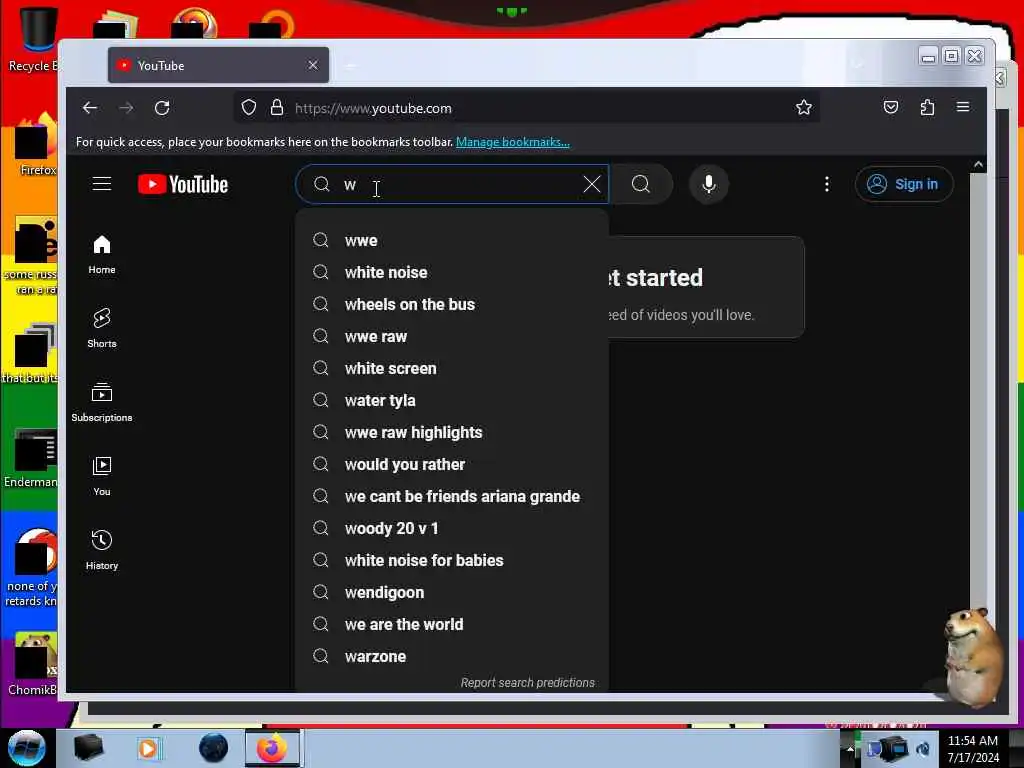Select the YouTube browser tab

[x=218, y=65]
